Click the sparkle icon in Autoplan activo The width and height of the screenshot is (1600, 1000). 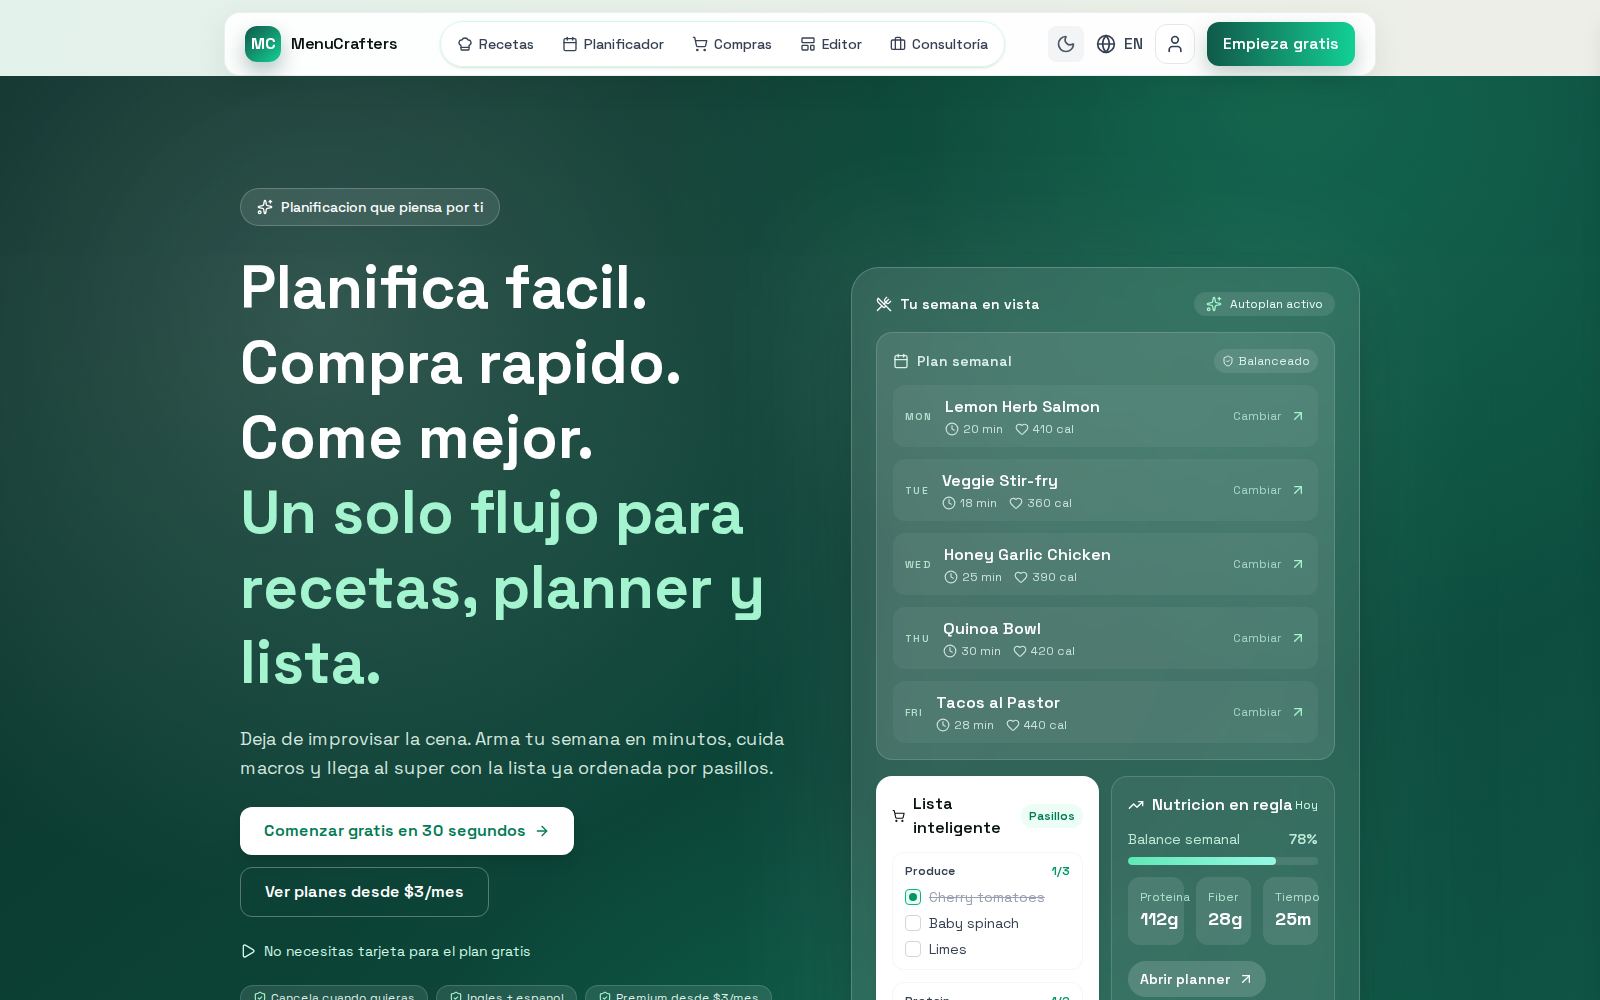[1213, 304]
